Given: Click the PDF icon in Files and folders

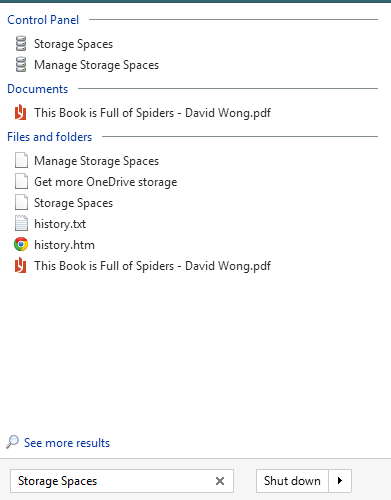Looking at the screenshot, I should [21, 265].
